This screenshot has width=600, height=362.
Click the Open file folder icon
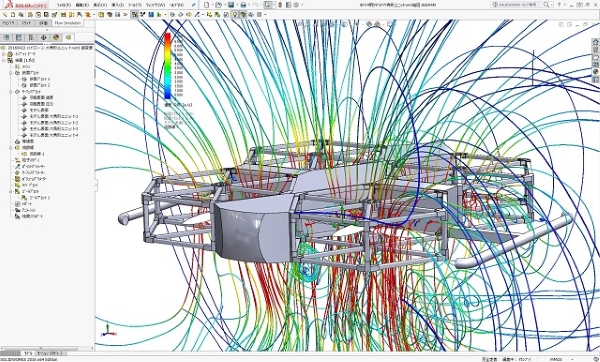coord(218,5)
